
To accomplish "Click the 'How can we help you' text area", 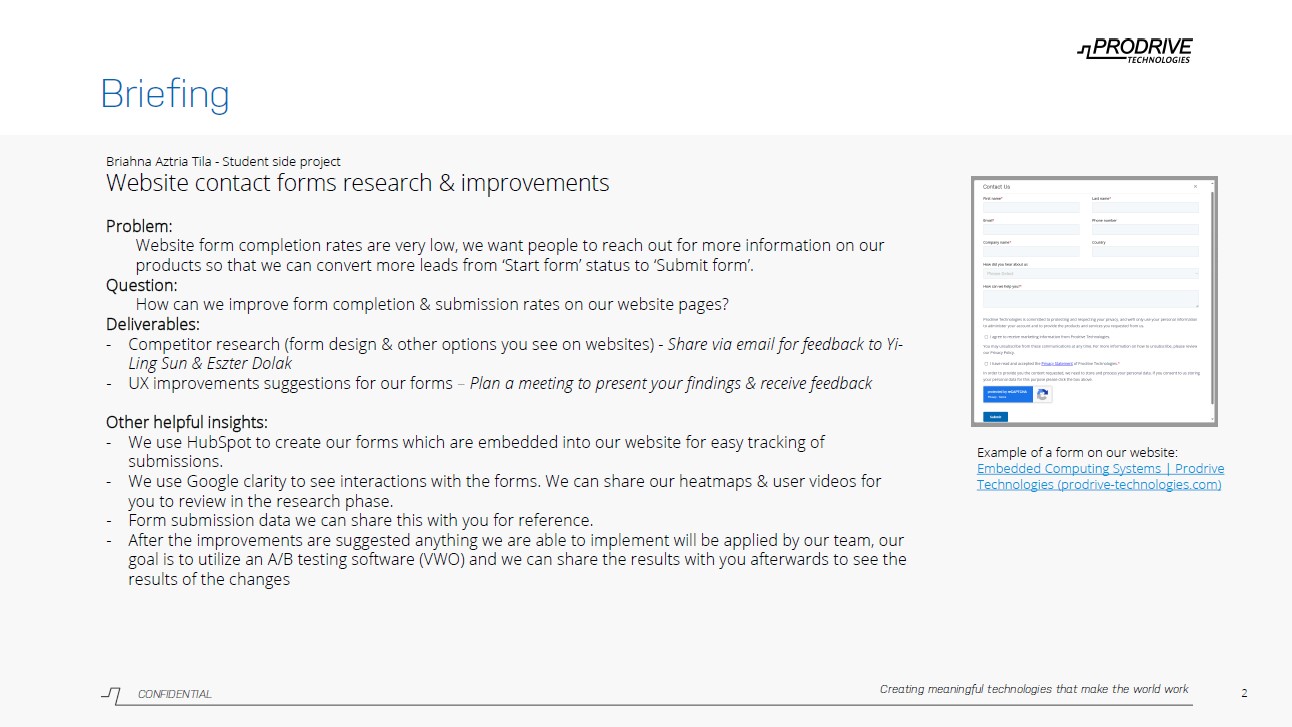I will tap(1090, 298).
